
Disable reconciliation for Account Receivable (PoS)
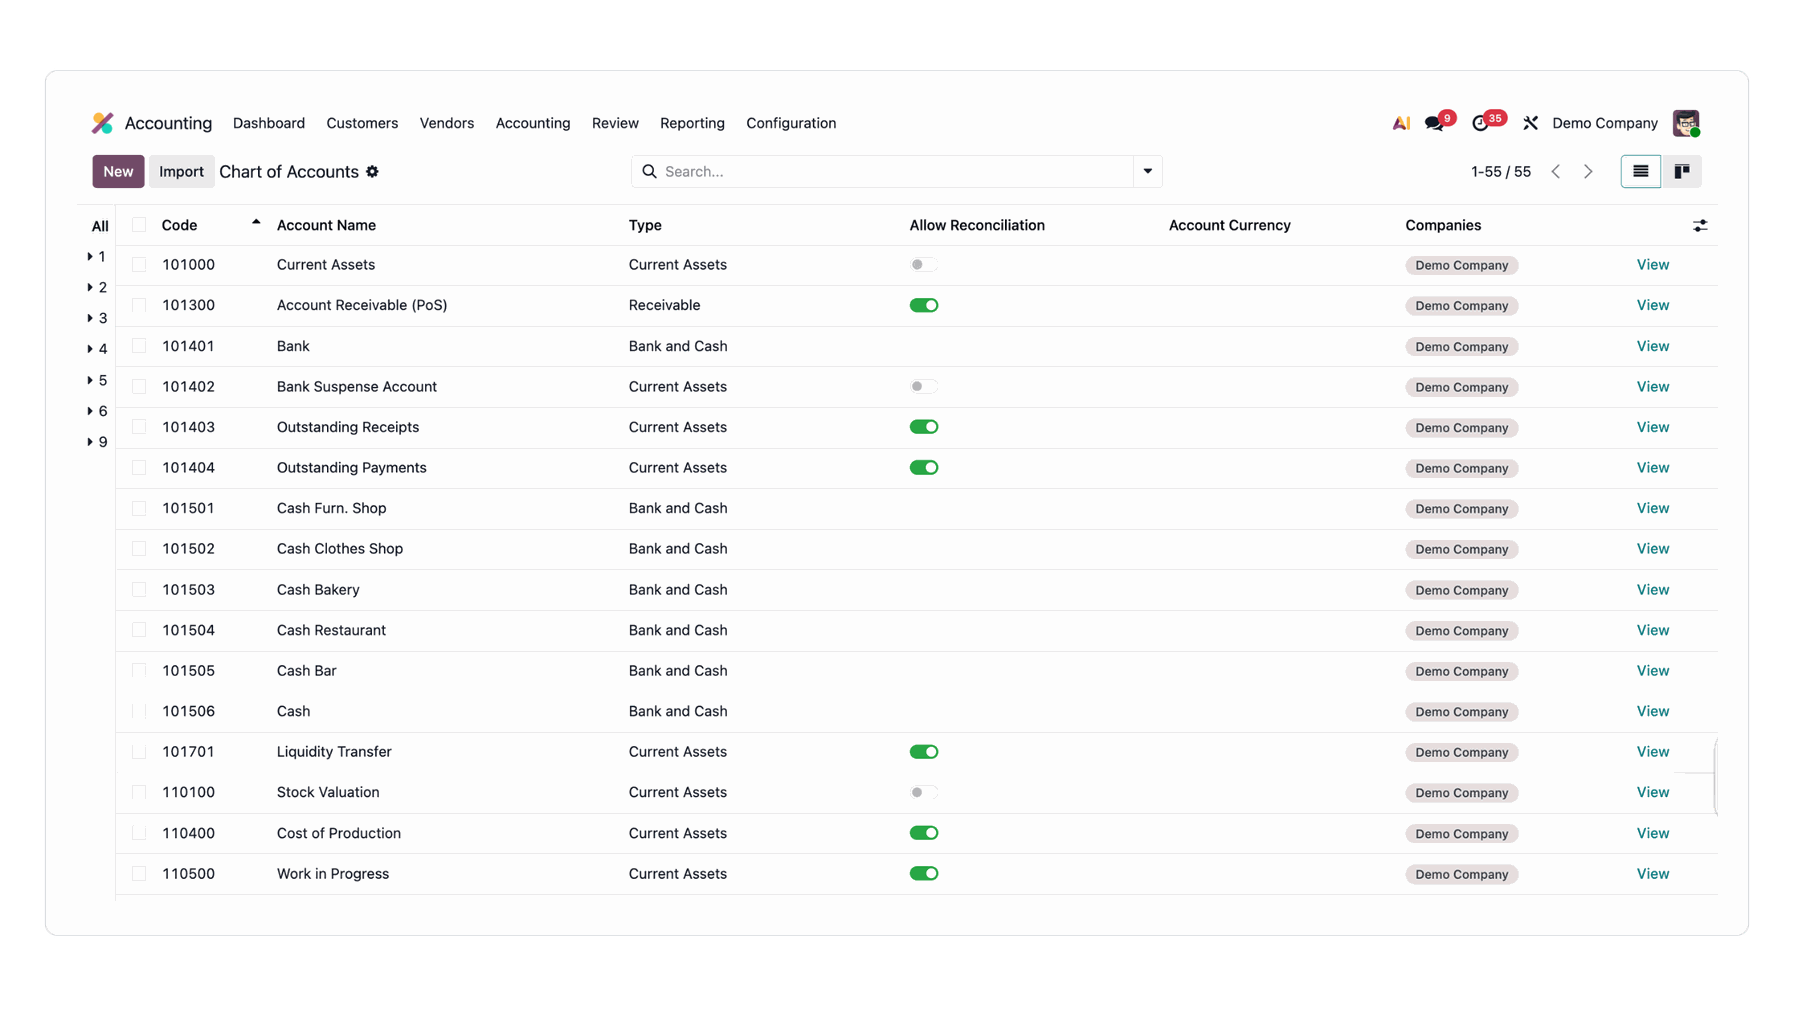(923, 304)
